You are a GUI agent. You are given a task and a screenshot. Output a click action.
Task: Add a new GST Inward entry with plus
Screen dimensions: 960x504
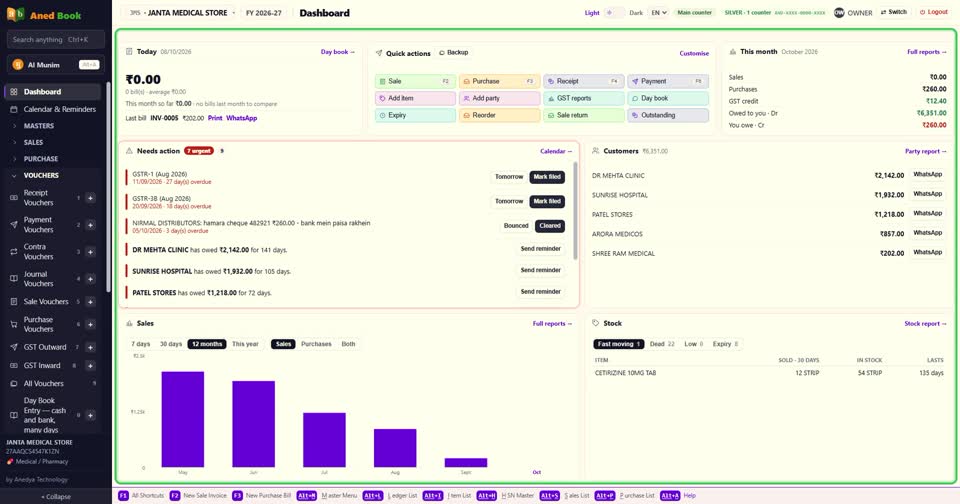pyautogui.click(x=90, y=366)
